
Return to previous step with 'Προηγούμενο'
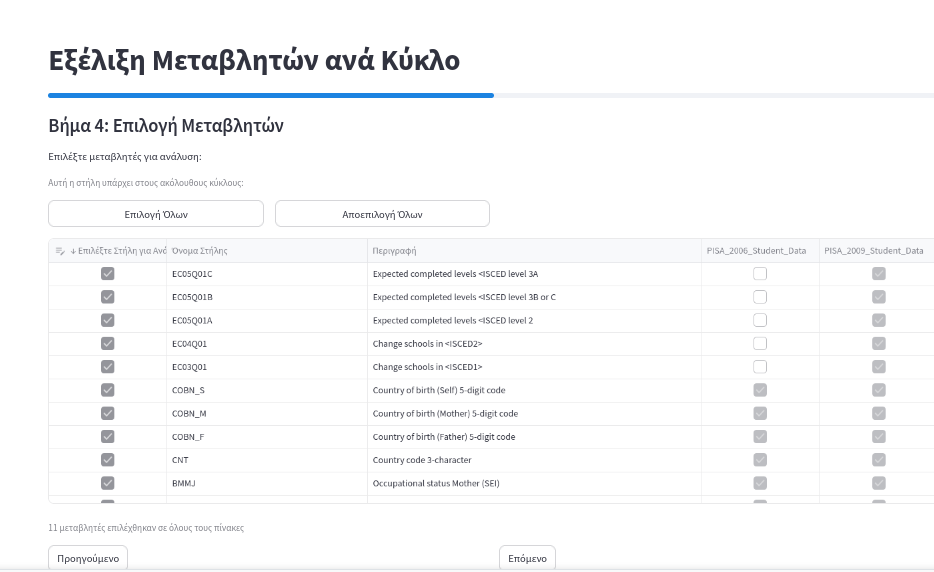[88, 558]
